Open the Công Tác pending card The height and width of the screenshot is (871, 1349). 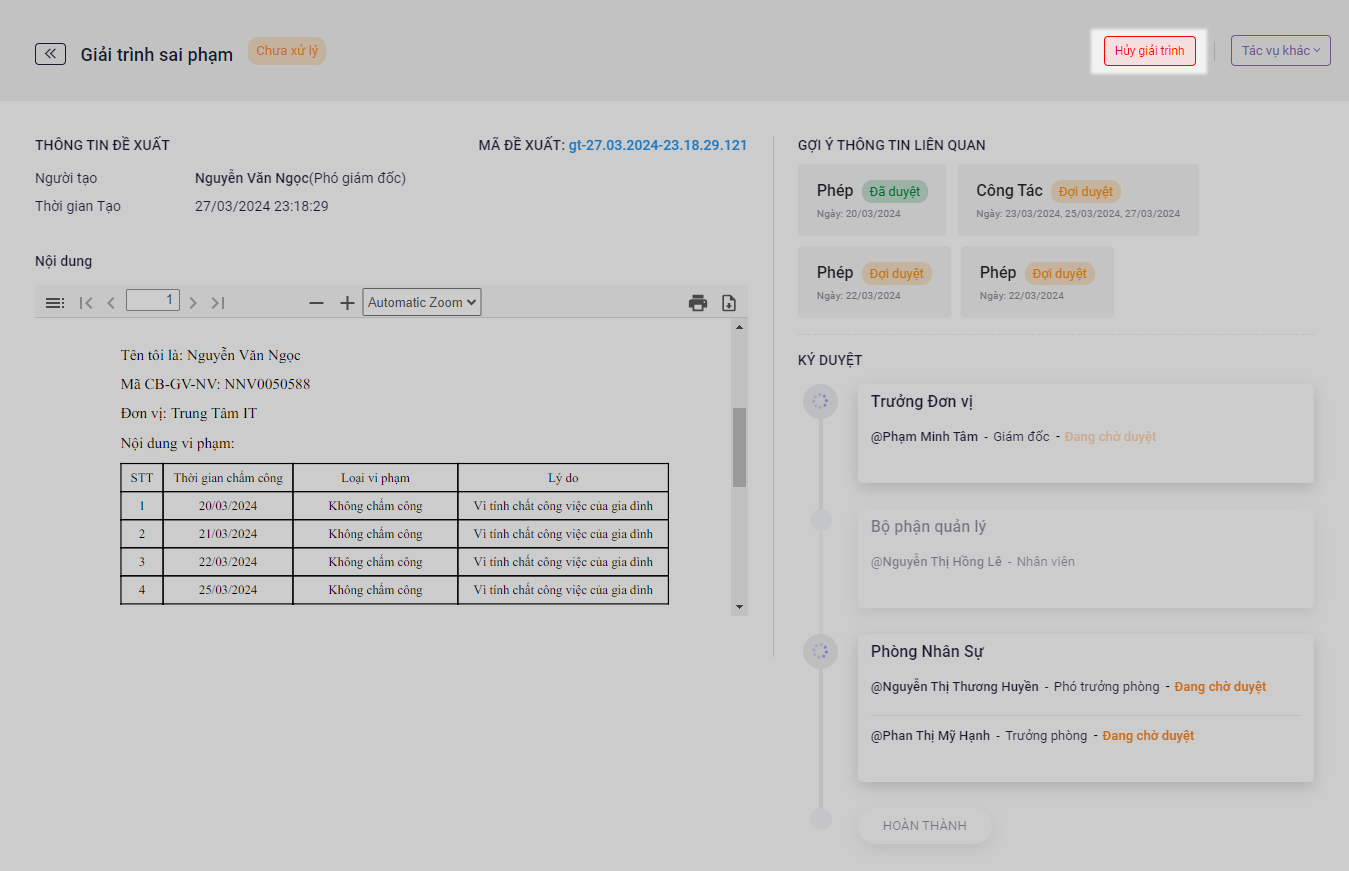point(1077,200)
